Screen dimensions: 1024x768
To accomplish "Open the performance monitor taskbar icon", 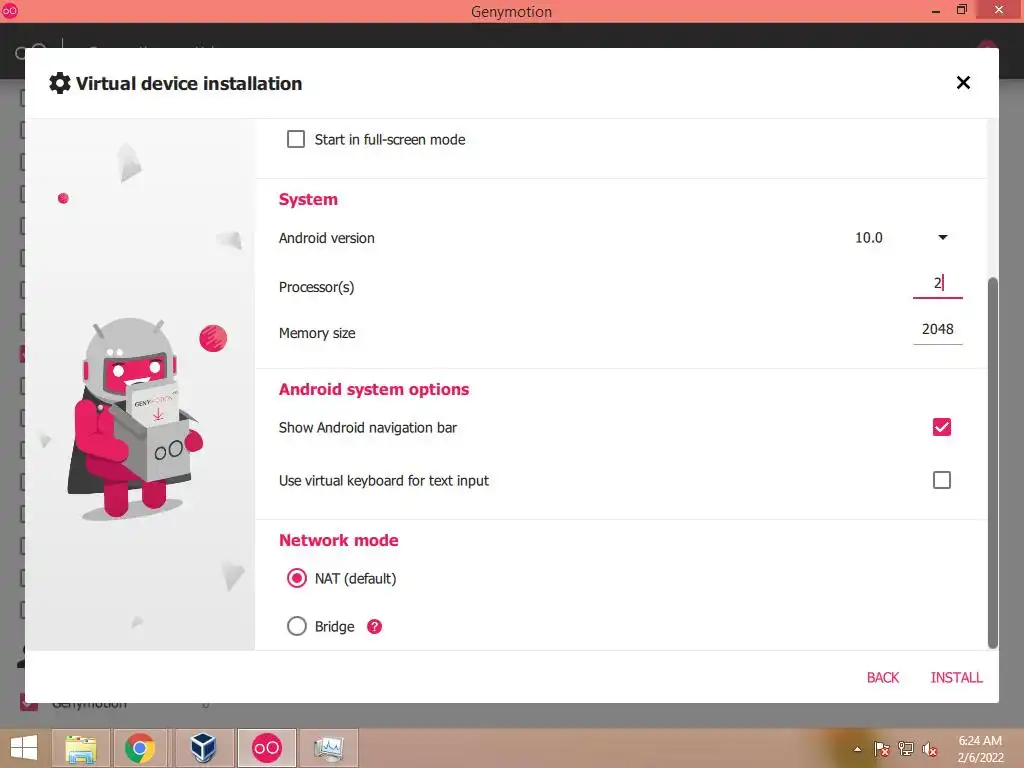I will pos(328,748).
